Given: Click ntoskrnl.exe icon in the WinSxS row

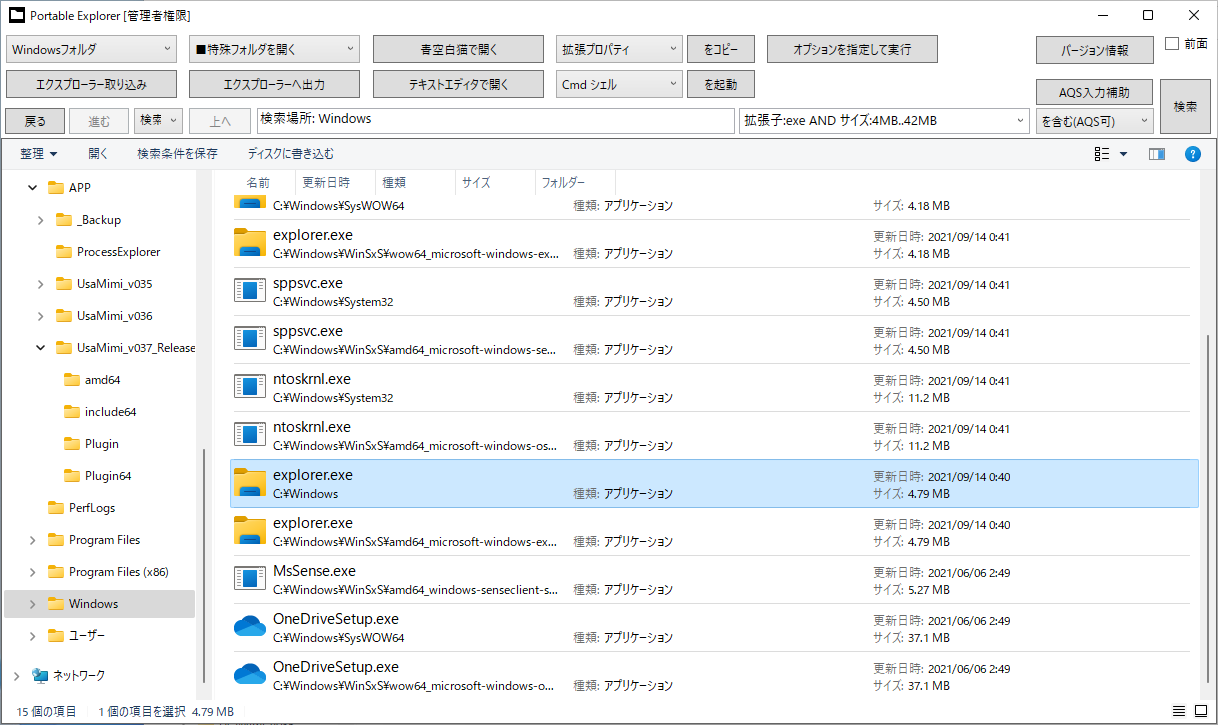Looking at the screenshot, I should tap(250, 435).
